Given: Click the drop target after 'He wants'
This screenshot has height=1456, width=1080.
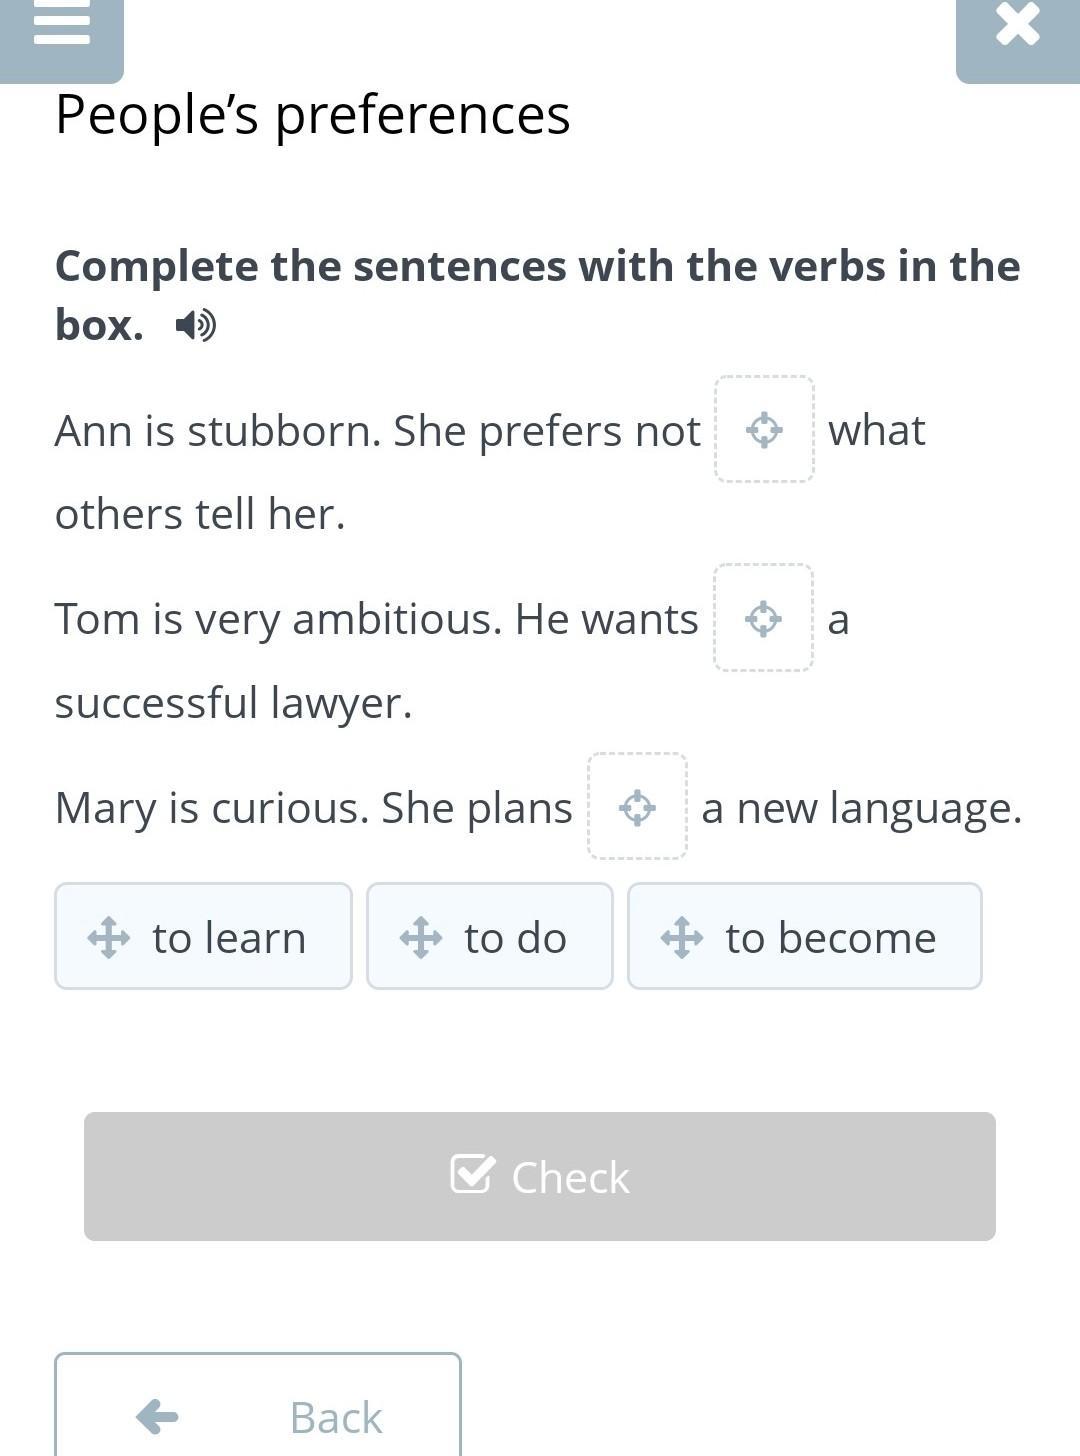Looking at the screenshot, I should (x=763, y=618).
